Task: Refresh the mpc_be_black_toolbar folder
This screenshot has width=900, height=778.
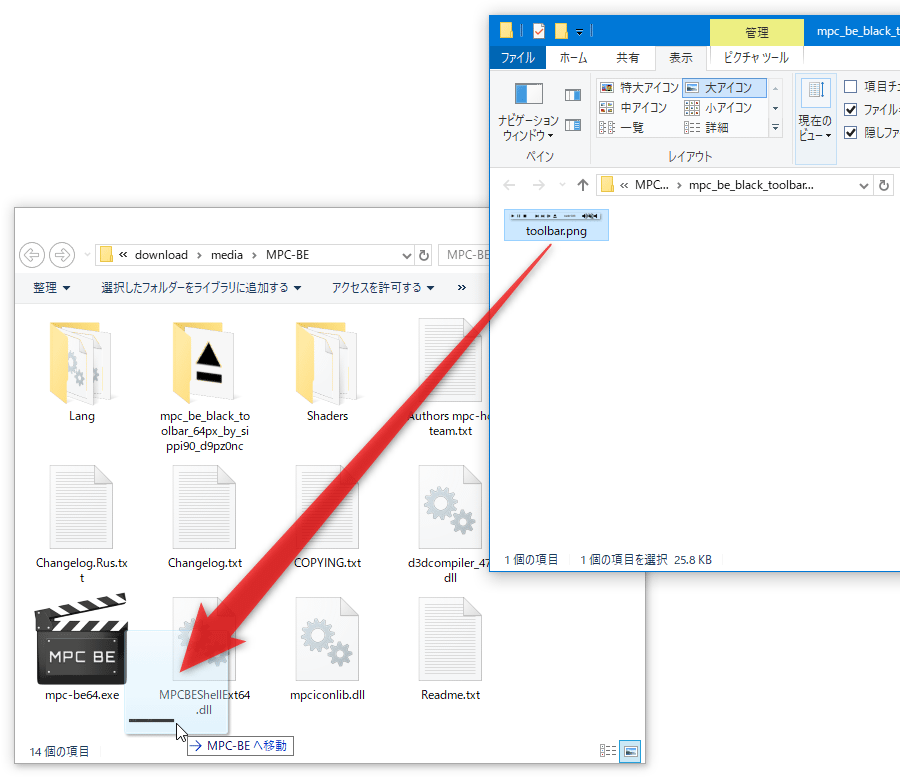Action: coord(884,185)
